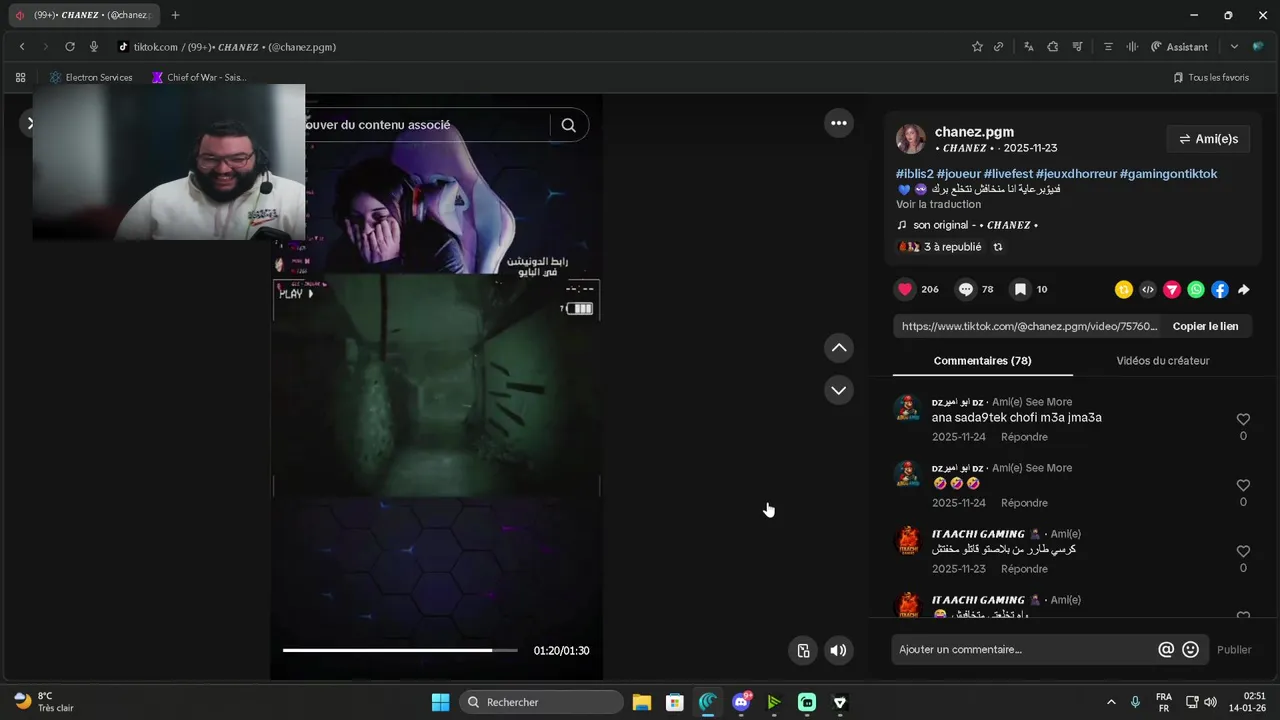Share on WhatsApp
Image resolution: width=1280 pixels, height=720 pixels.
[x=1196, y=290]
